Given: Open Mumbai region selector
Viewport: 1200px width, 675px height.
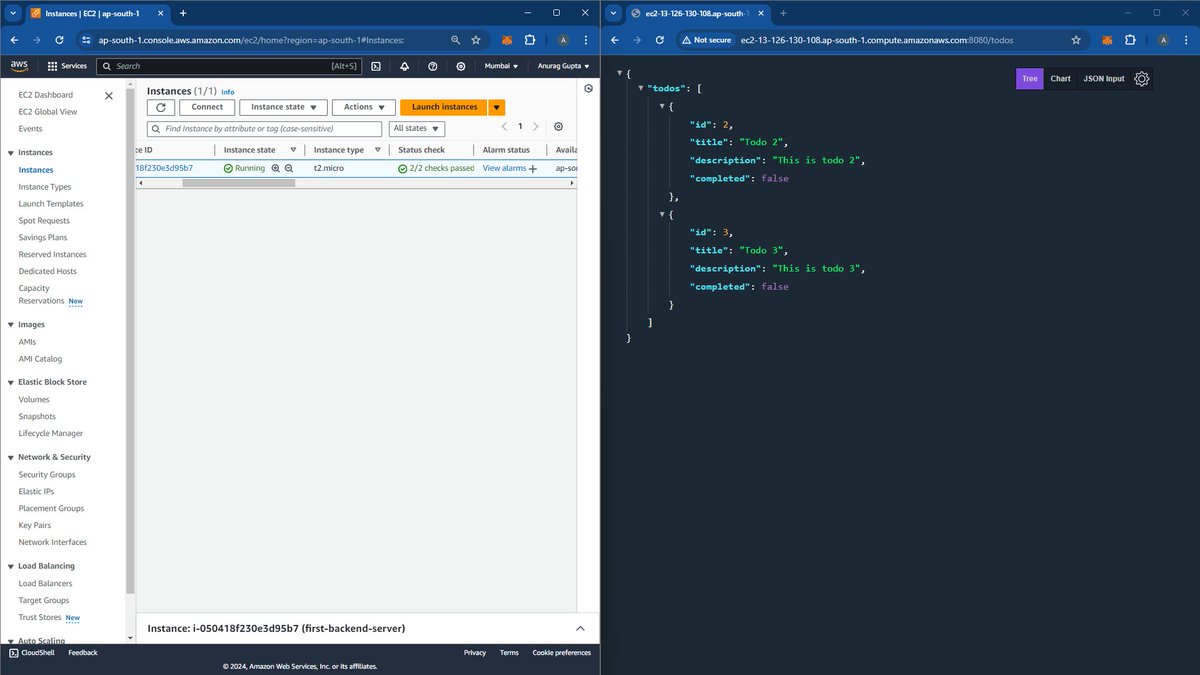Looking at the screenshot, I should pyautogui.click(x=502, y=66).
